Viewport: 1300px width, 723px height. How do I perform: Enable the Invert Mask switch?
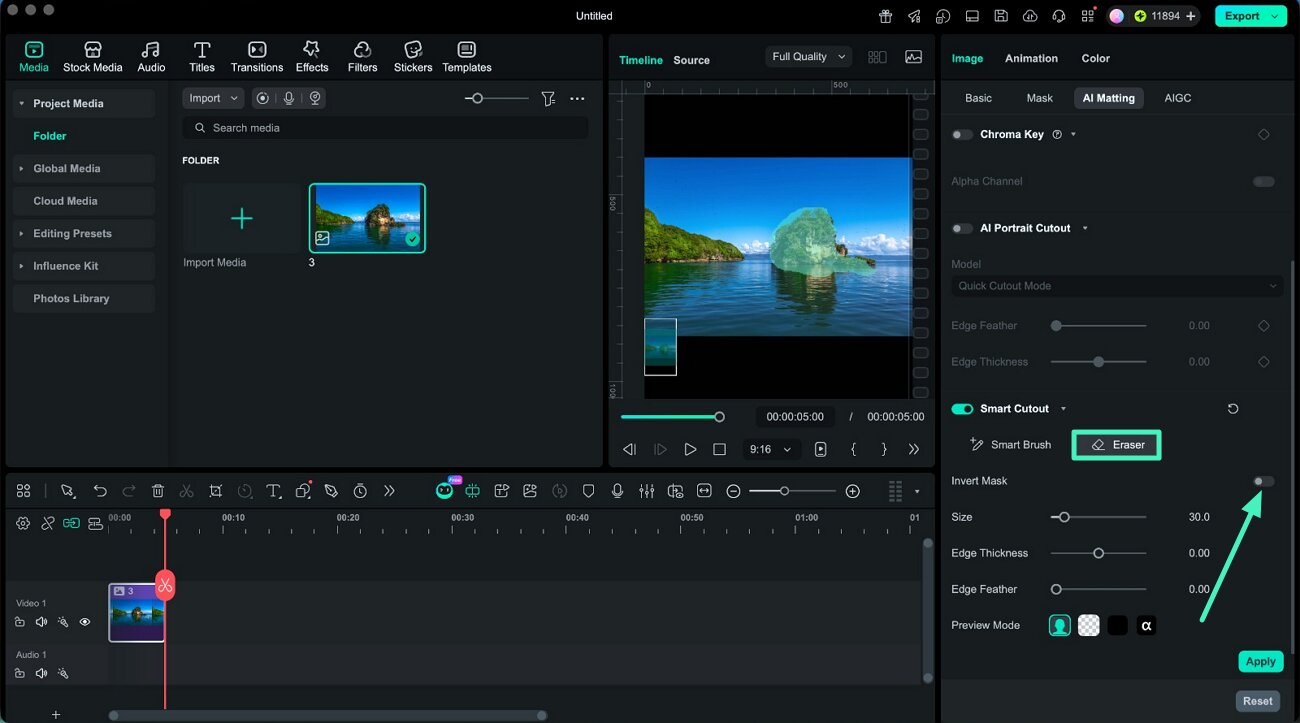click(1264, 481)
